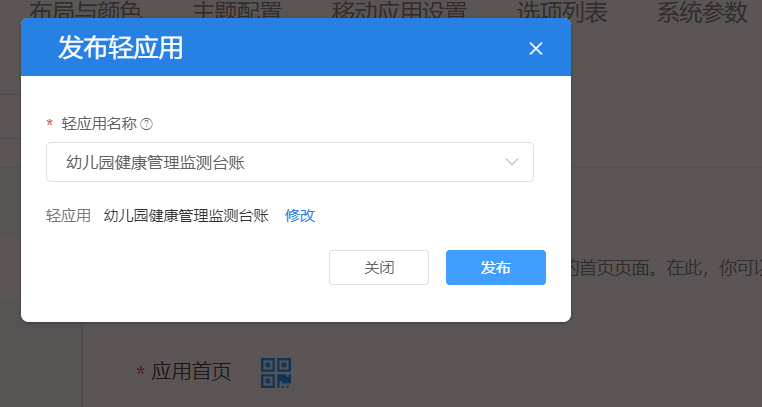
Task: Close the 发布轻应用 dialog with the X icon
Action: coord(536,49)
